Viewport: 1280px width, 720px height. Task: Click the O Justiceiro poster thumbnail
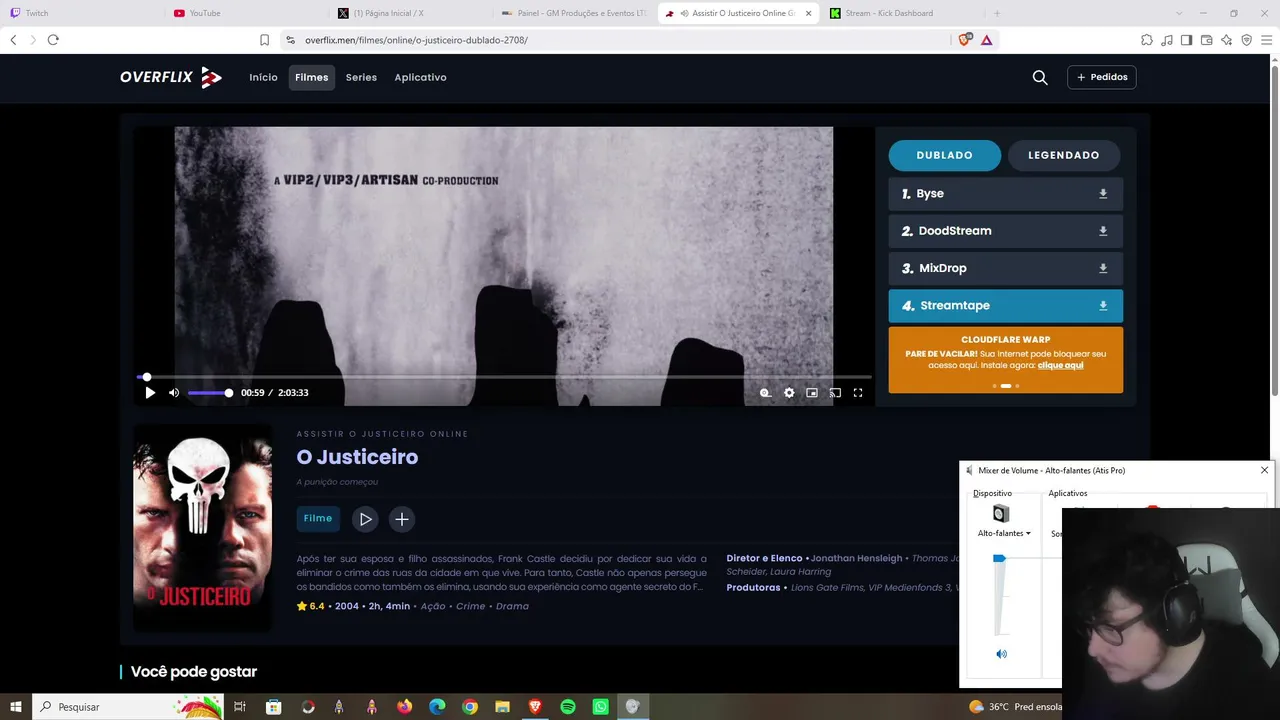203,528
